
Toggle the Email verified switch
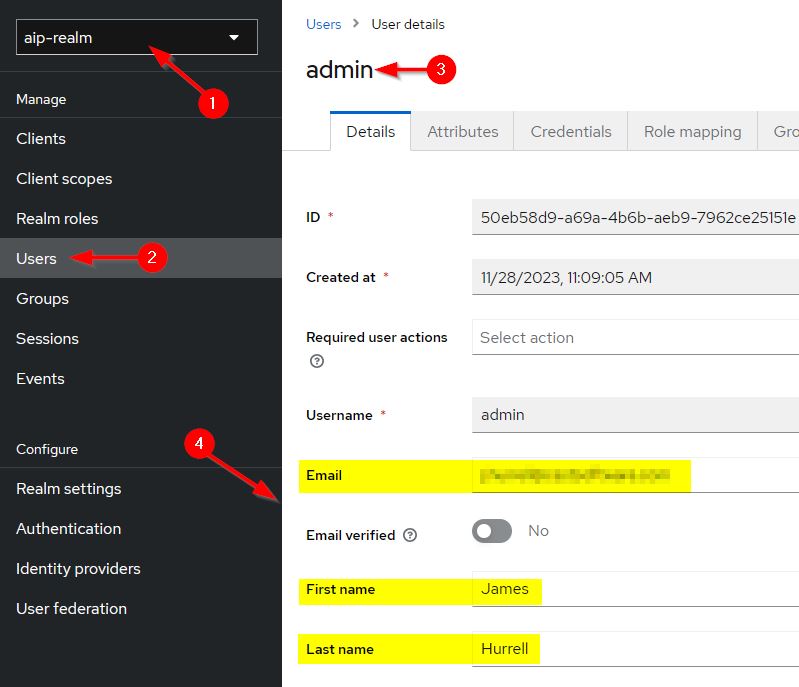491,531
